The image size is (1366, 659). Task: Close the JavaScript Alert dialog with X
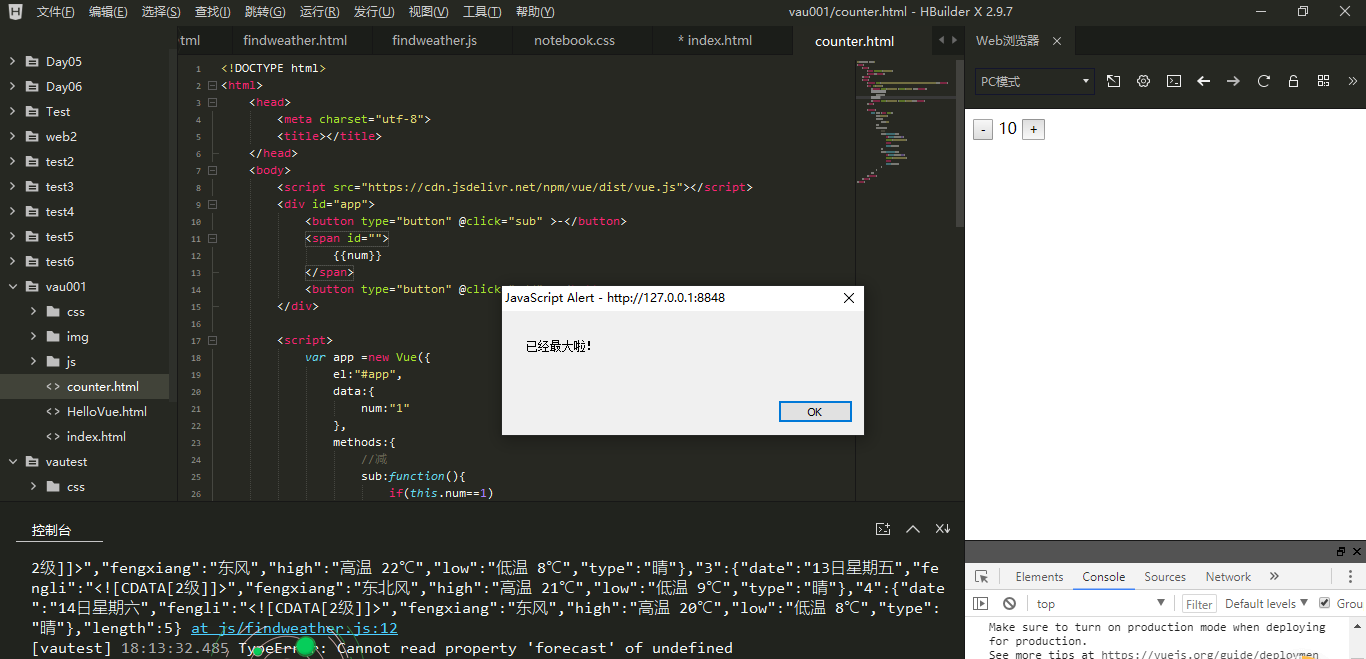point(849,298)
